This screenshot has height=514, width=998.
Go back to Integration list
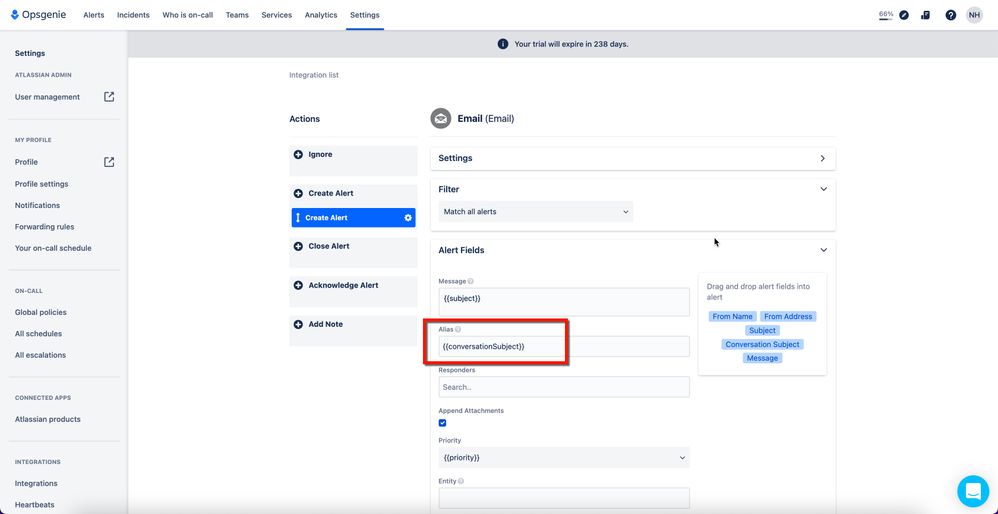pyautogui.click(x=314, y=75)
